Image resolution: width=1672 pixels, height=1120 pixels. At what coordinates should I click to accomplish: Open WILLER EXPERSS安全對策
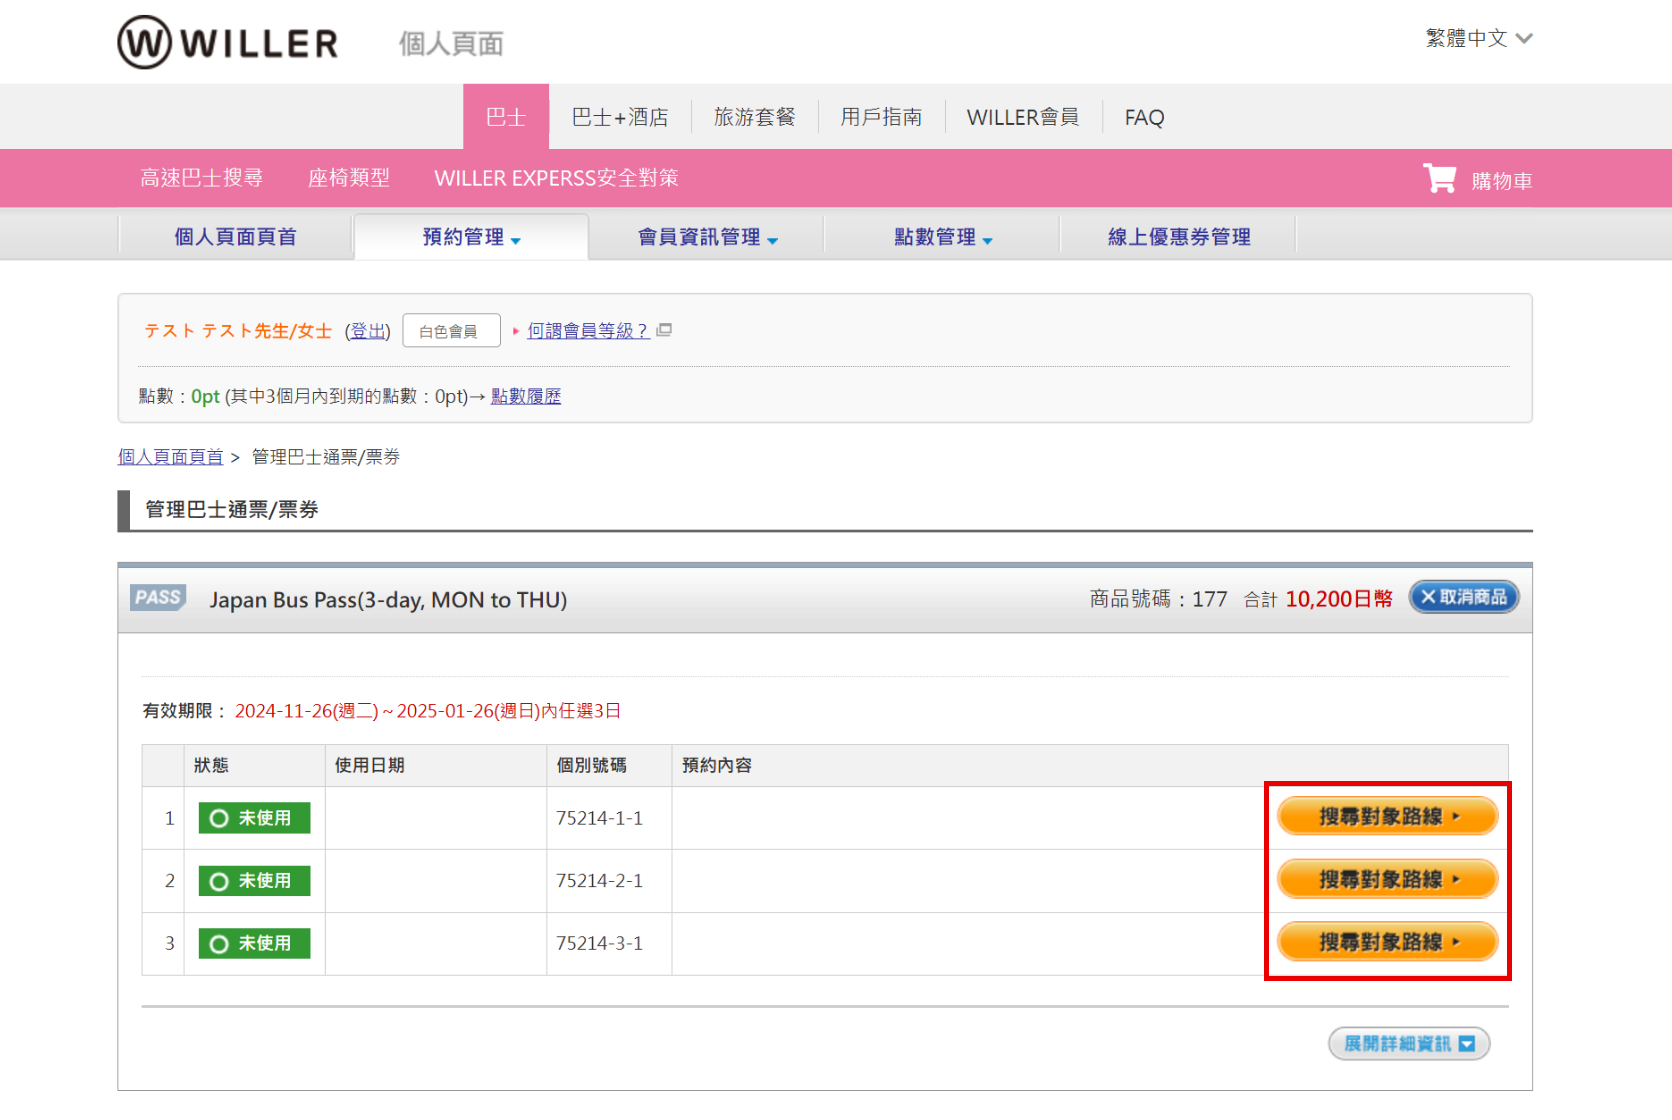tap(556, 178)
